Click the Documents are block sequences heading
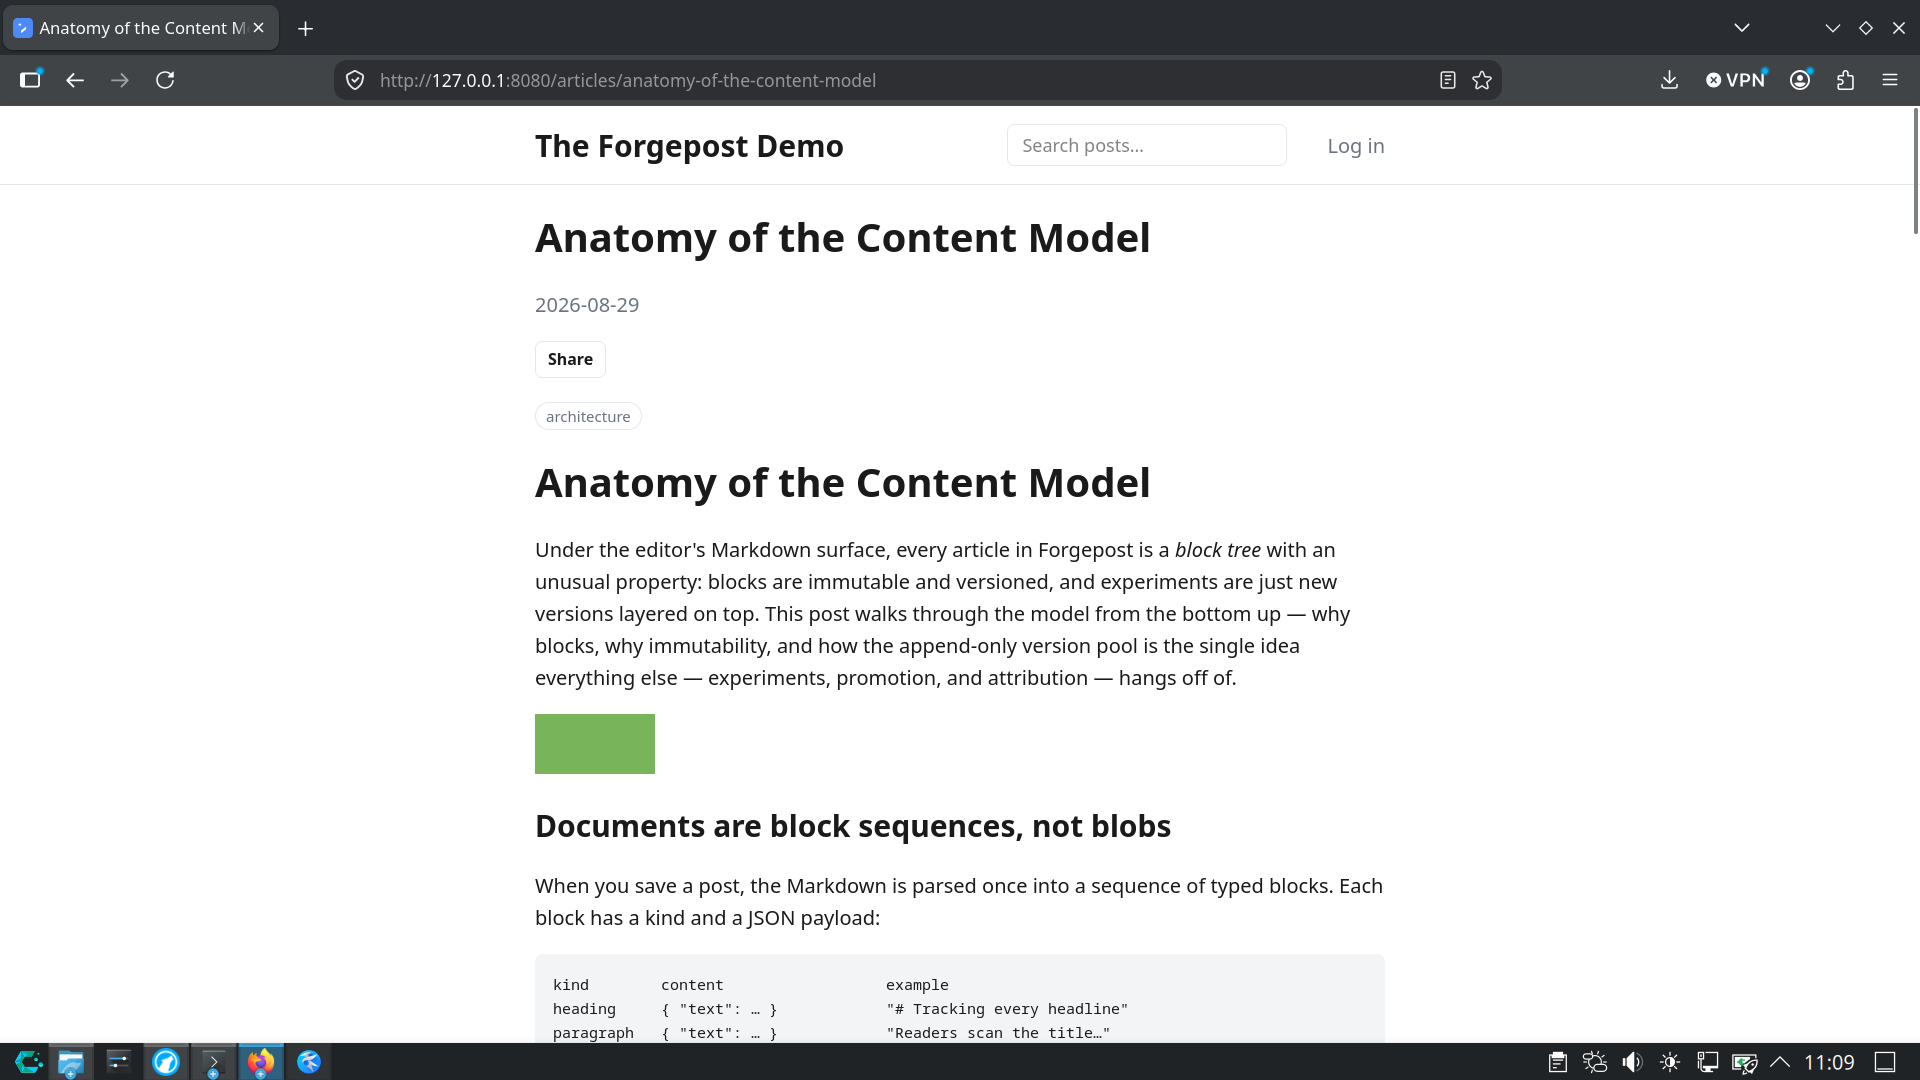 coord(853,826)
